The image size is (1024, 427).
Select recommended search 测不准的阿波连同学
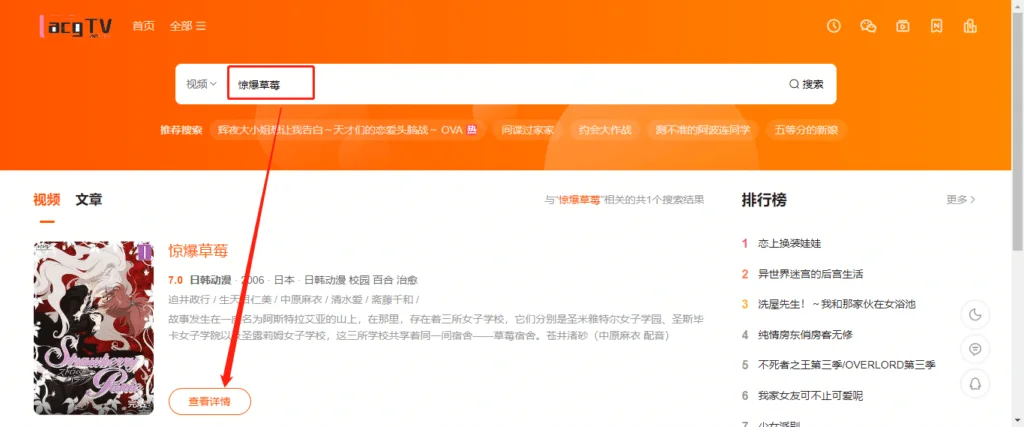click(x=703, y=130)
